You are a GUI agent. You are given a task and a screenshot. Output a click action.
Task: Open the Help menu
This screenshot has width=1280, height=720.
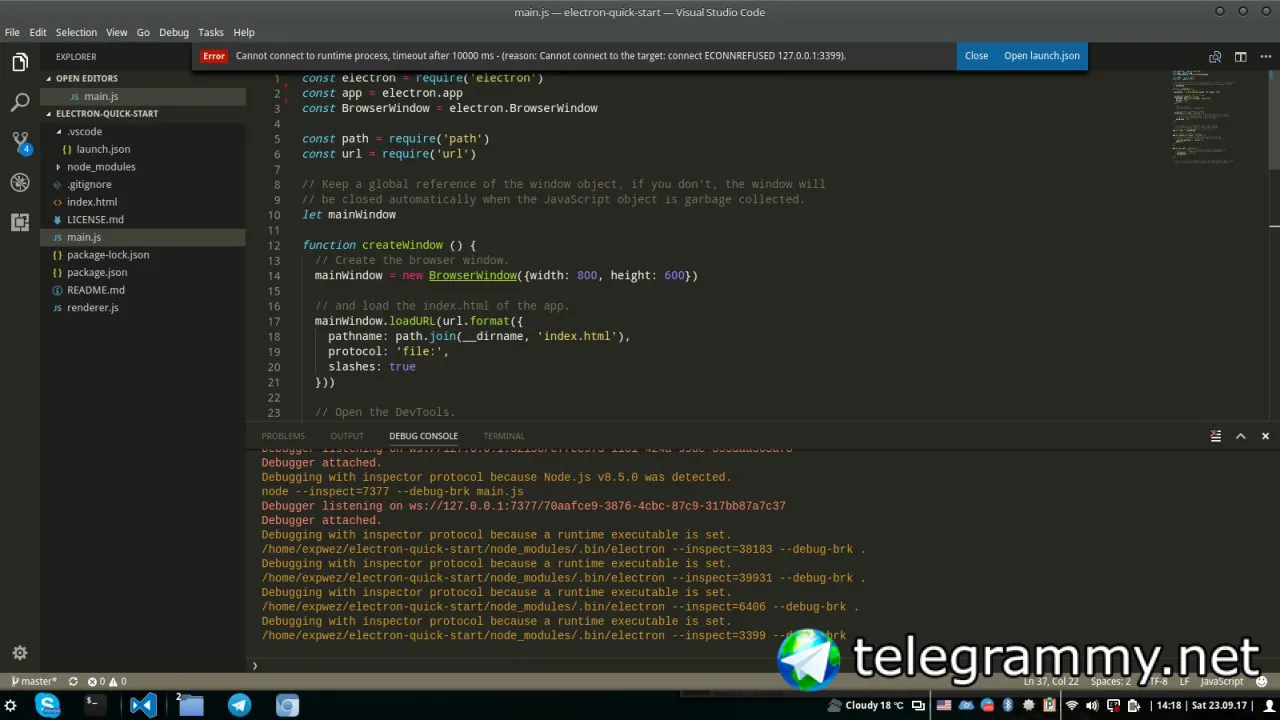[244, 32]
